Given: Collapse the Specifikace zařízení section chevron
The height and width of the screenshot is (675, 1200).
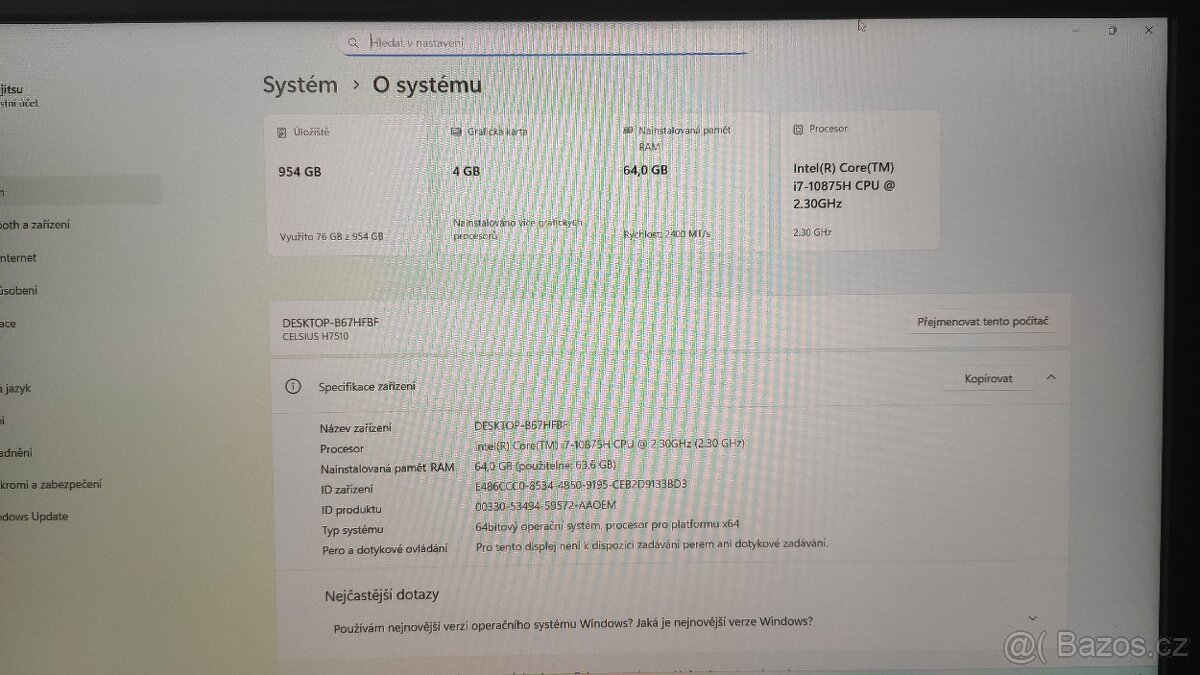Looking at the screenshot, I should point(1049,379).
